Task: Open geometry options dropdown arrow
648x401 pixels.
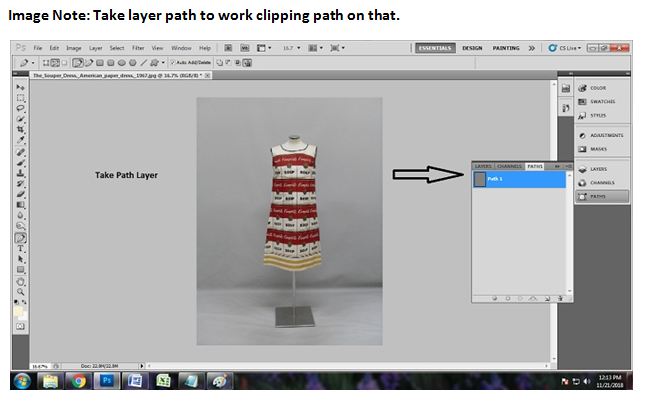Action: (x=163, y=63)
